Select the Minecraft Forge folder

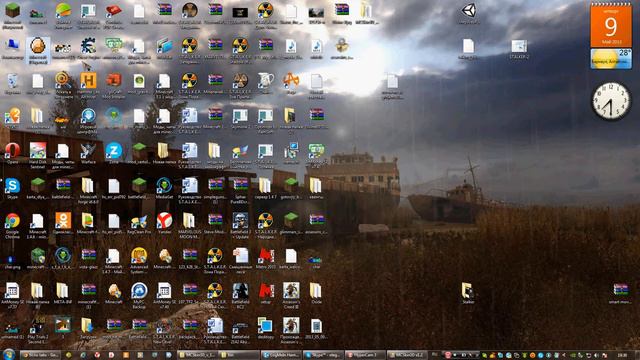(x=88, y=190)
